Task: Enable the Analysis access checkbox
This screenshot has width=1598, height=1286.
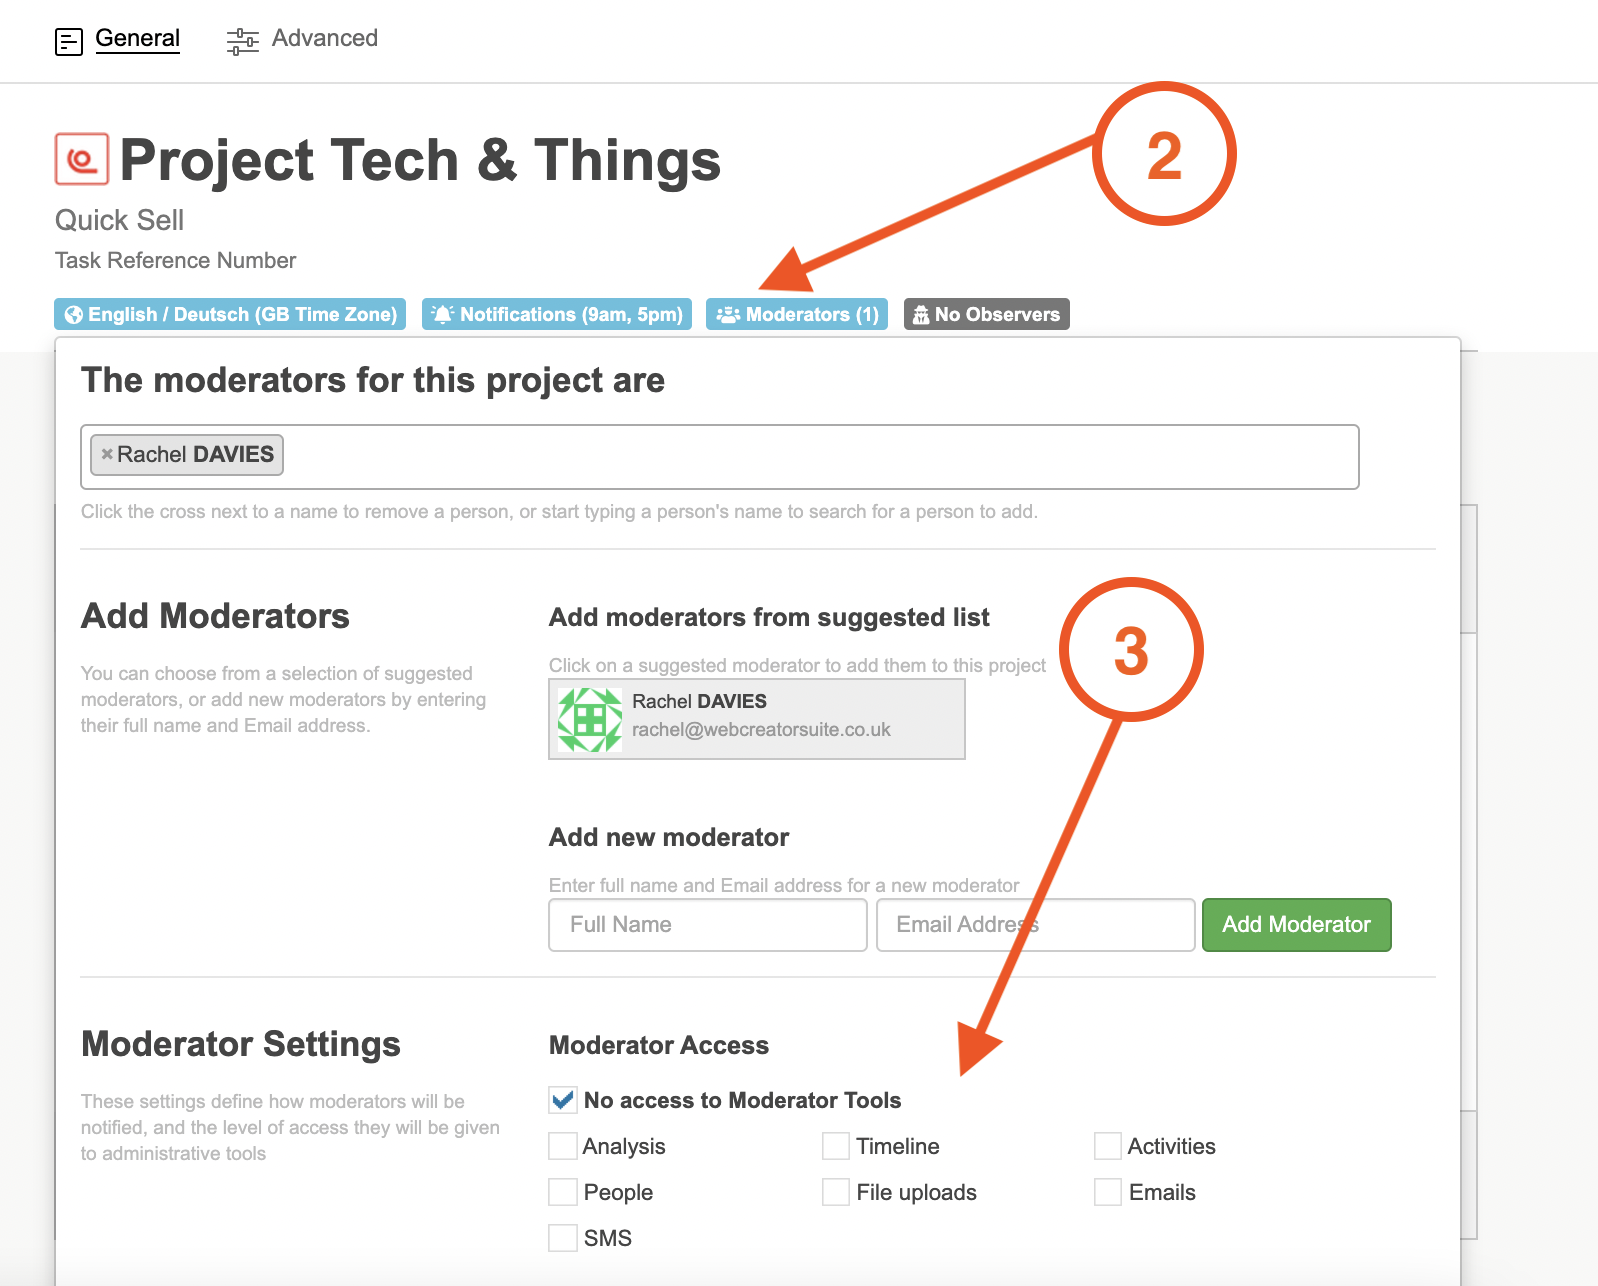Action: point(563,1146)
